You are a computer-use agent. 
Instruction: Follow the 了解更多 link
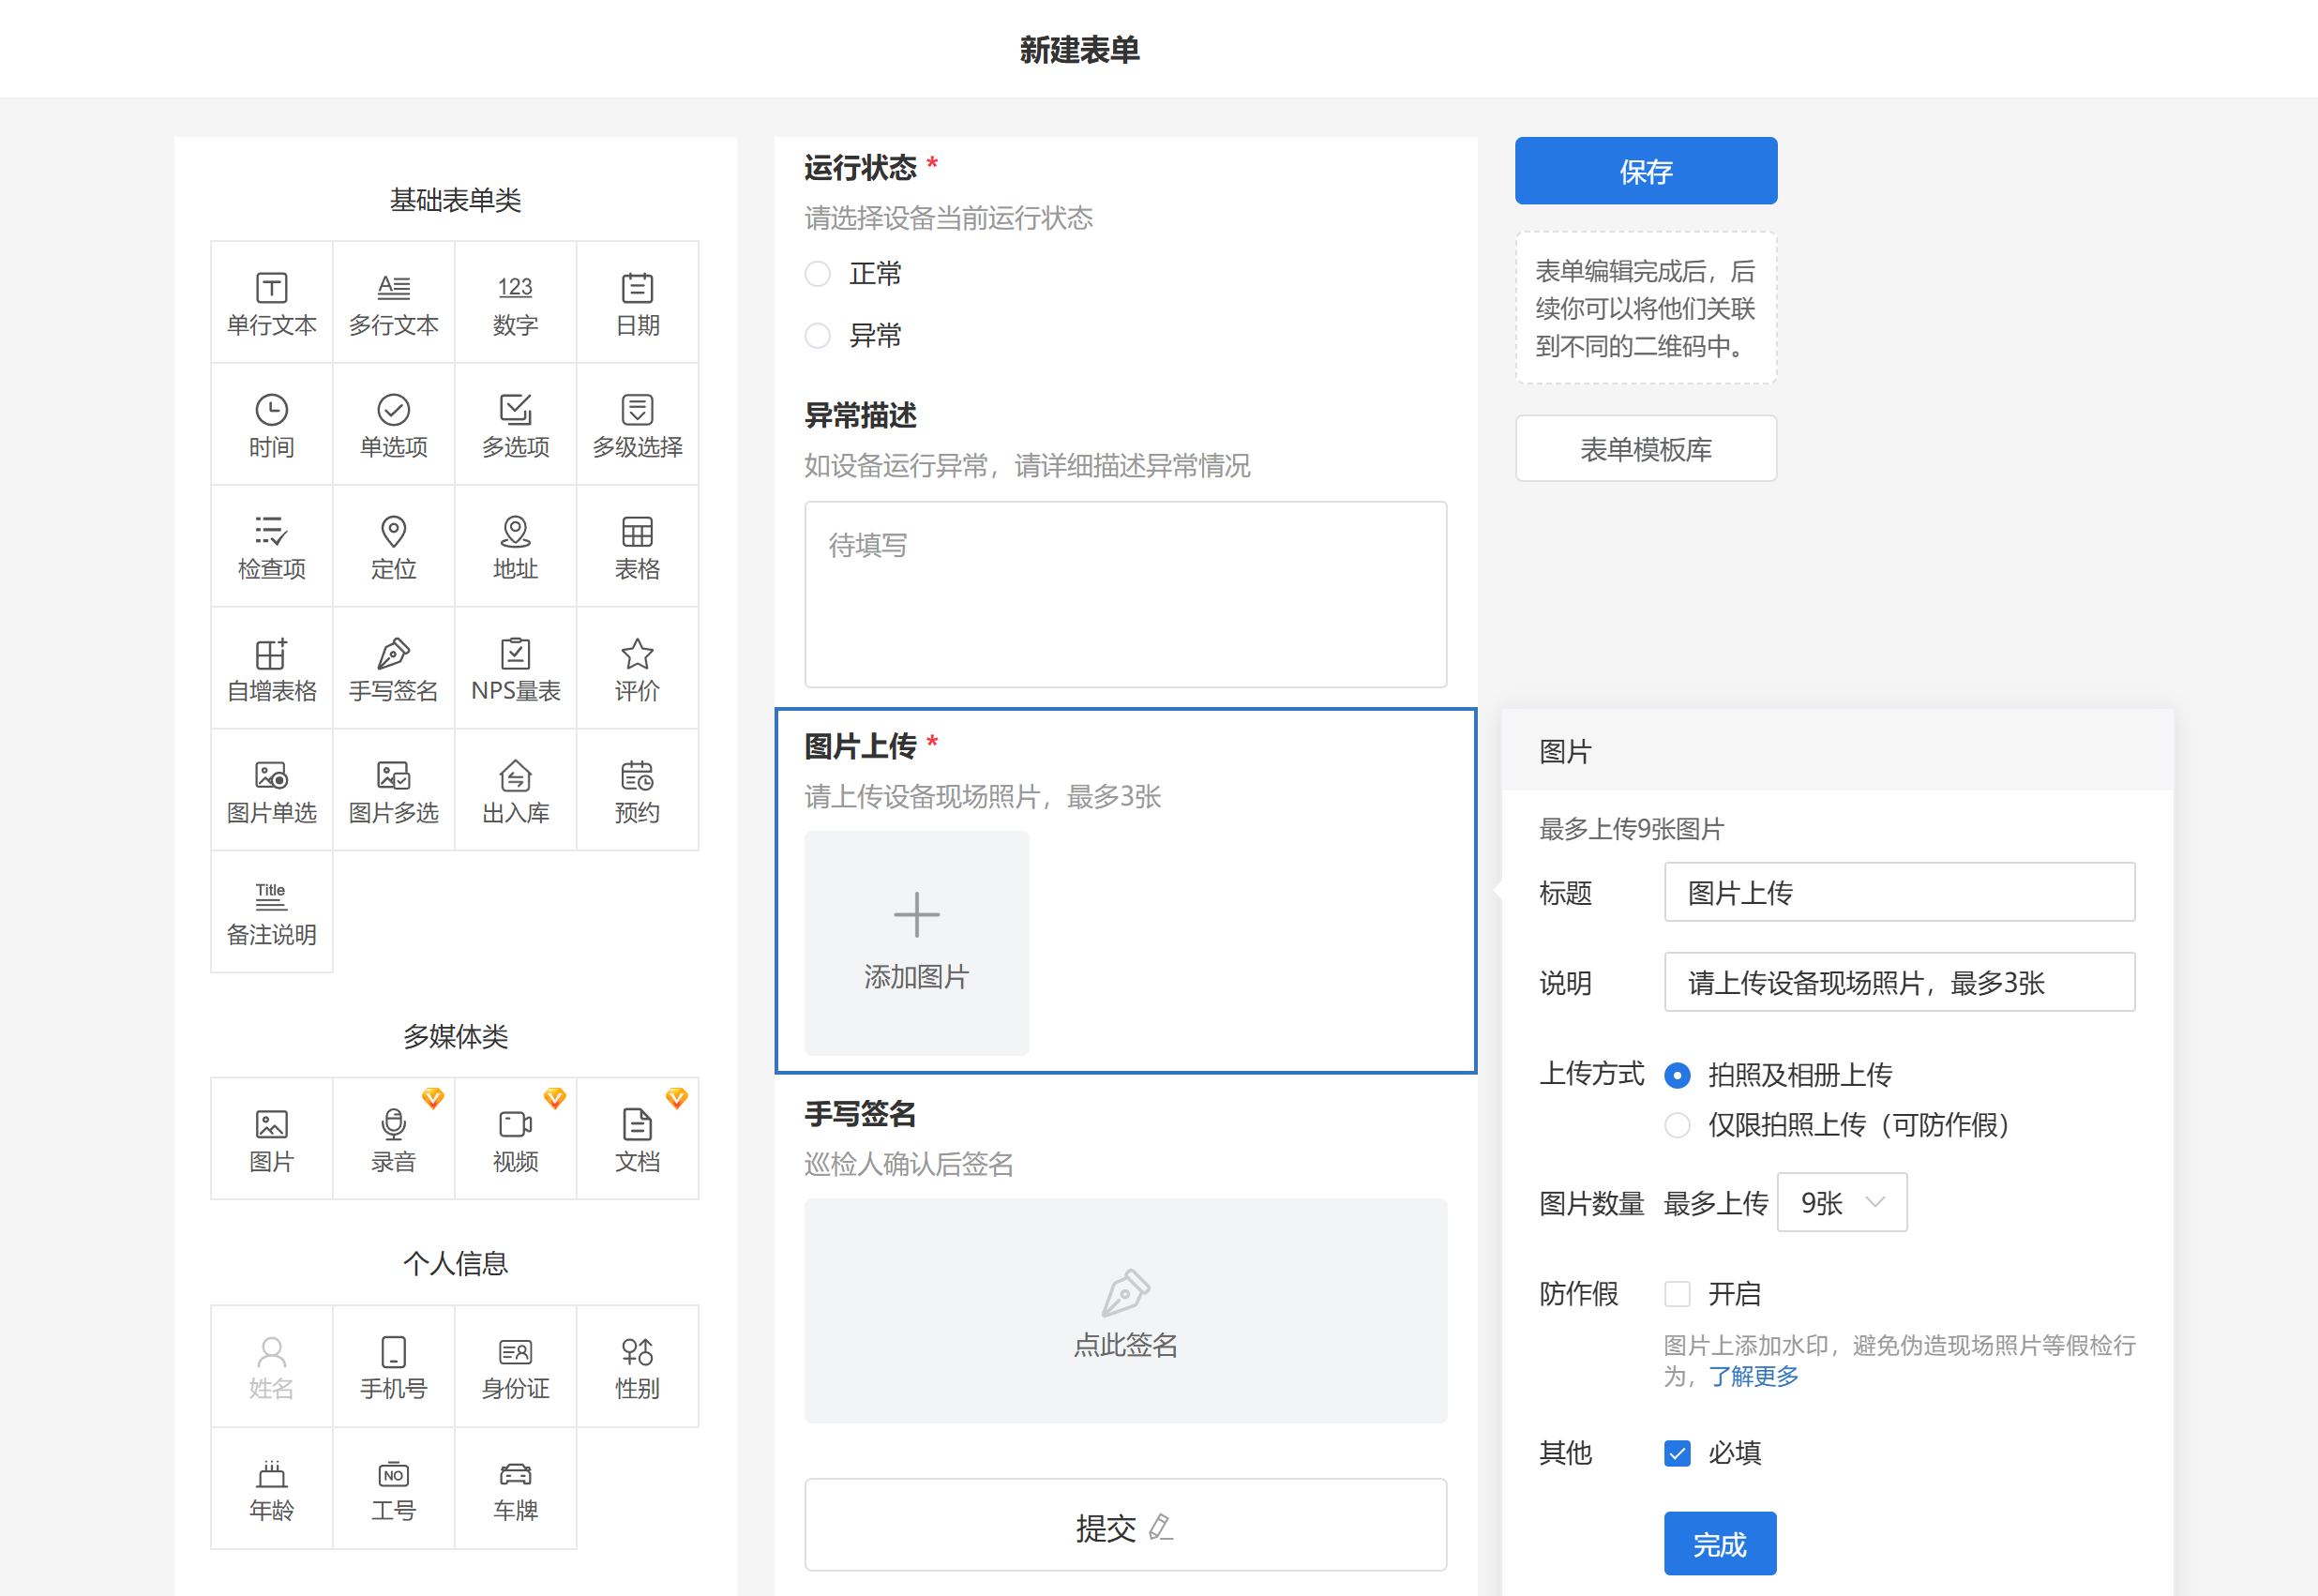(1753, 1377)
